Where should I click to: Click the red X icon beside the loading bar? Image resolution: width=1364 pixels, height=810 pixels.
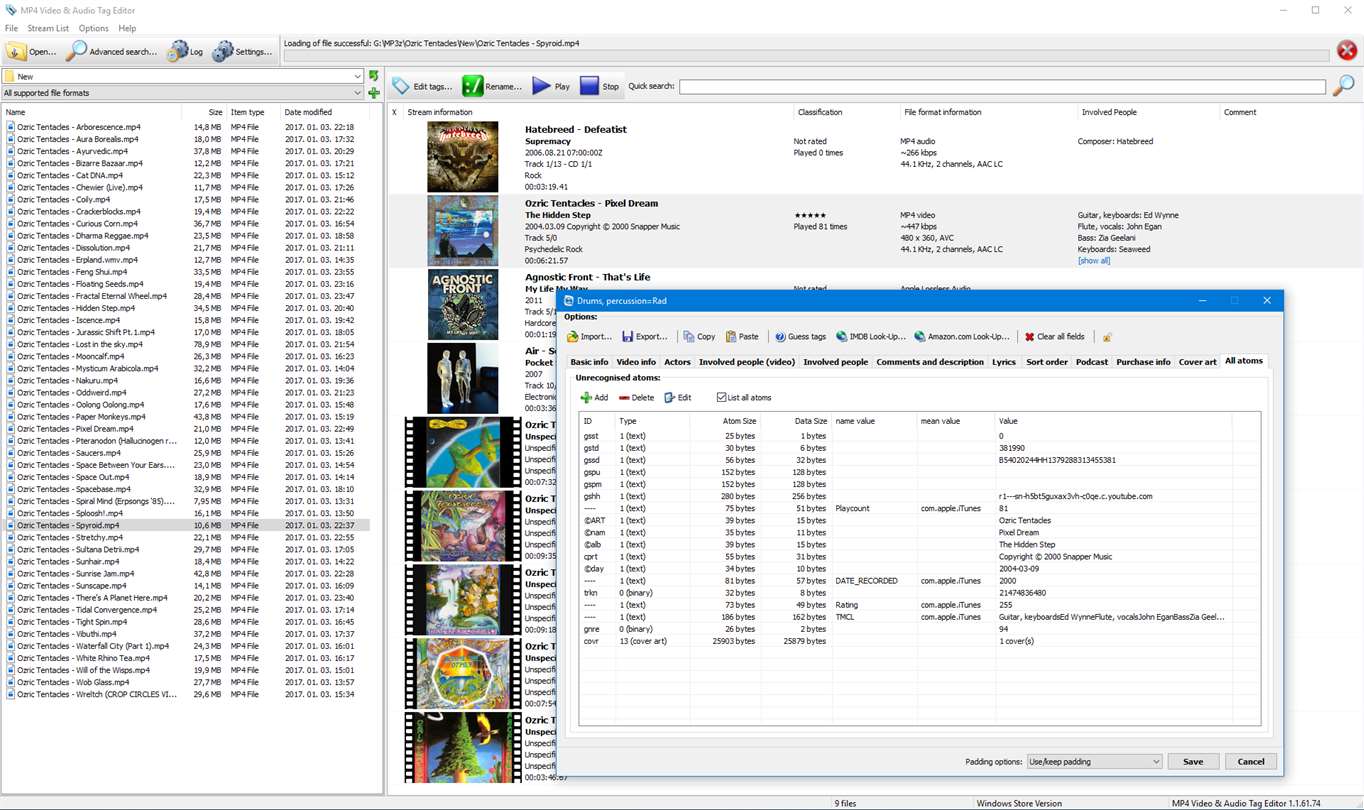click(x=1347, y=51)
